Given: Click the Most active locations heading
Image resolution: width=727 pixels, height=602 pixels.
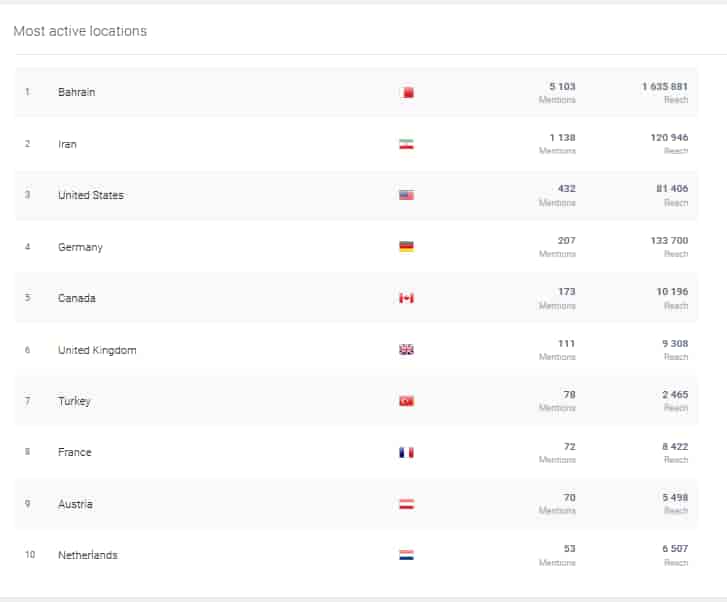Looking at the screenshot, I should pyautogui.click(x=80, y=31).
